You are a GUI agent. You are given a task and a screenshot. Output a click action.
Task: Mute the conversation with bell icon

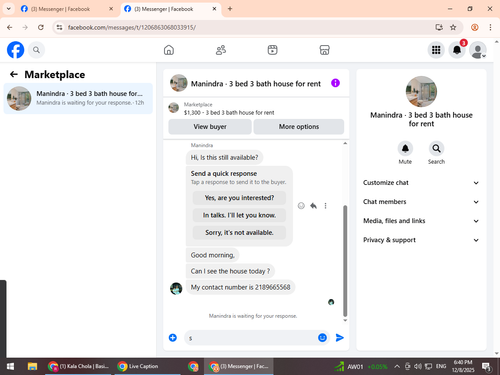[x=405, y=148]
